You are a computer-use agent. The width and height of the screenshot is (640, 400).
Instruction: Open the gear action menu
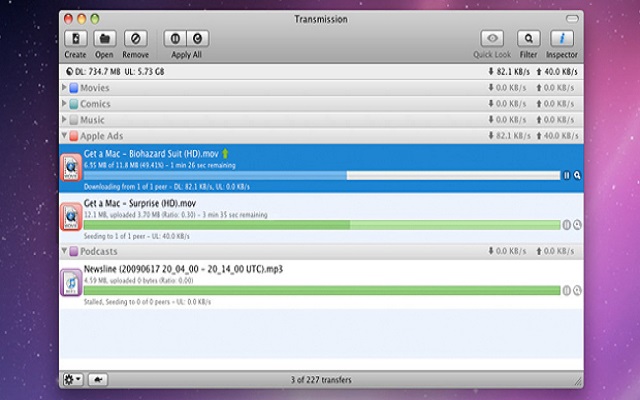click(74, 380)
